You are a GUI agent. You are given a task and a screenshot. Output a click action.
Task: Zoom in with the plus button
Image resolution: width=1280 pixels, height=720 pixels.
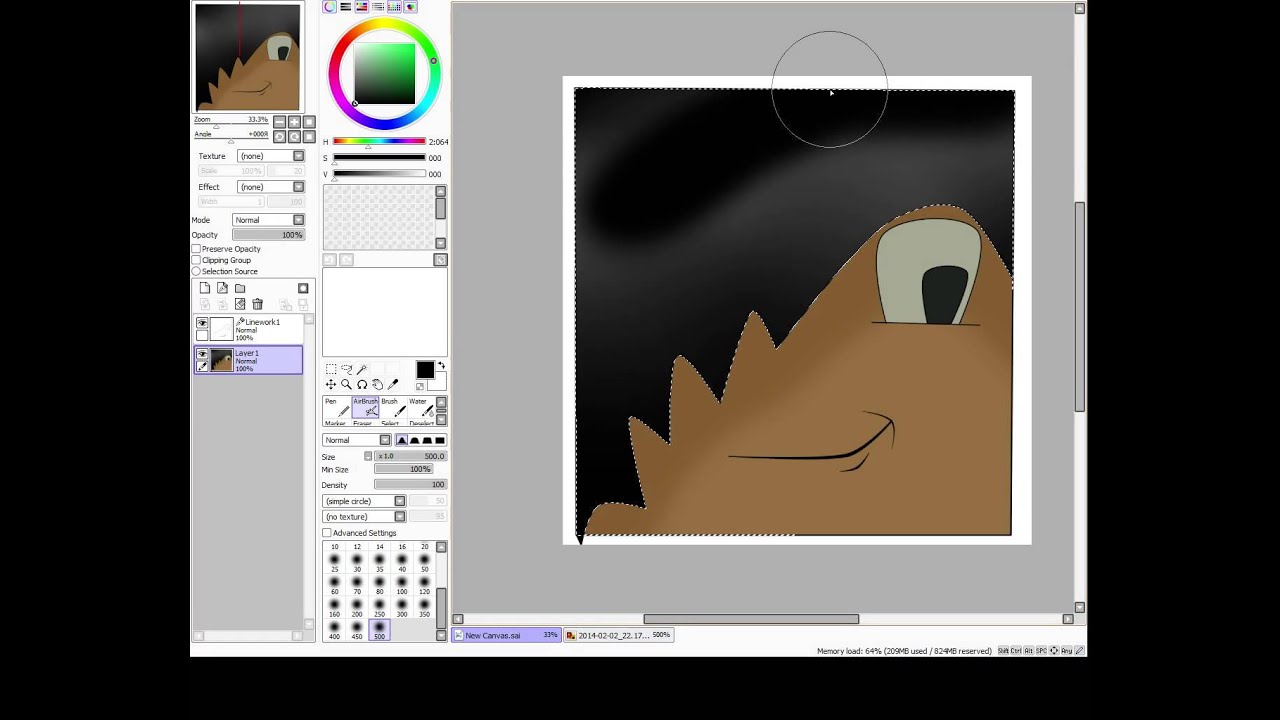(x=294, y=121)
